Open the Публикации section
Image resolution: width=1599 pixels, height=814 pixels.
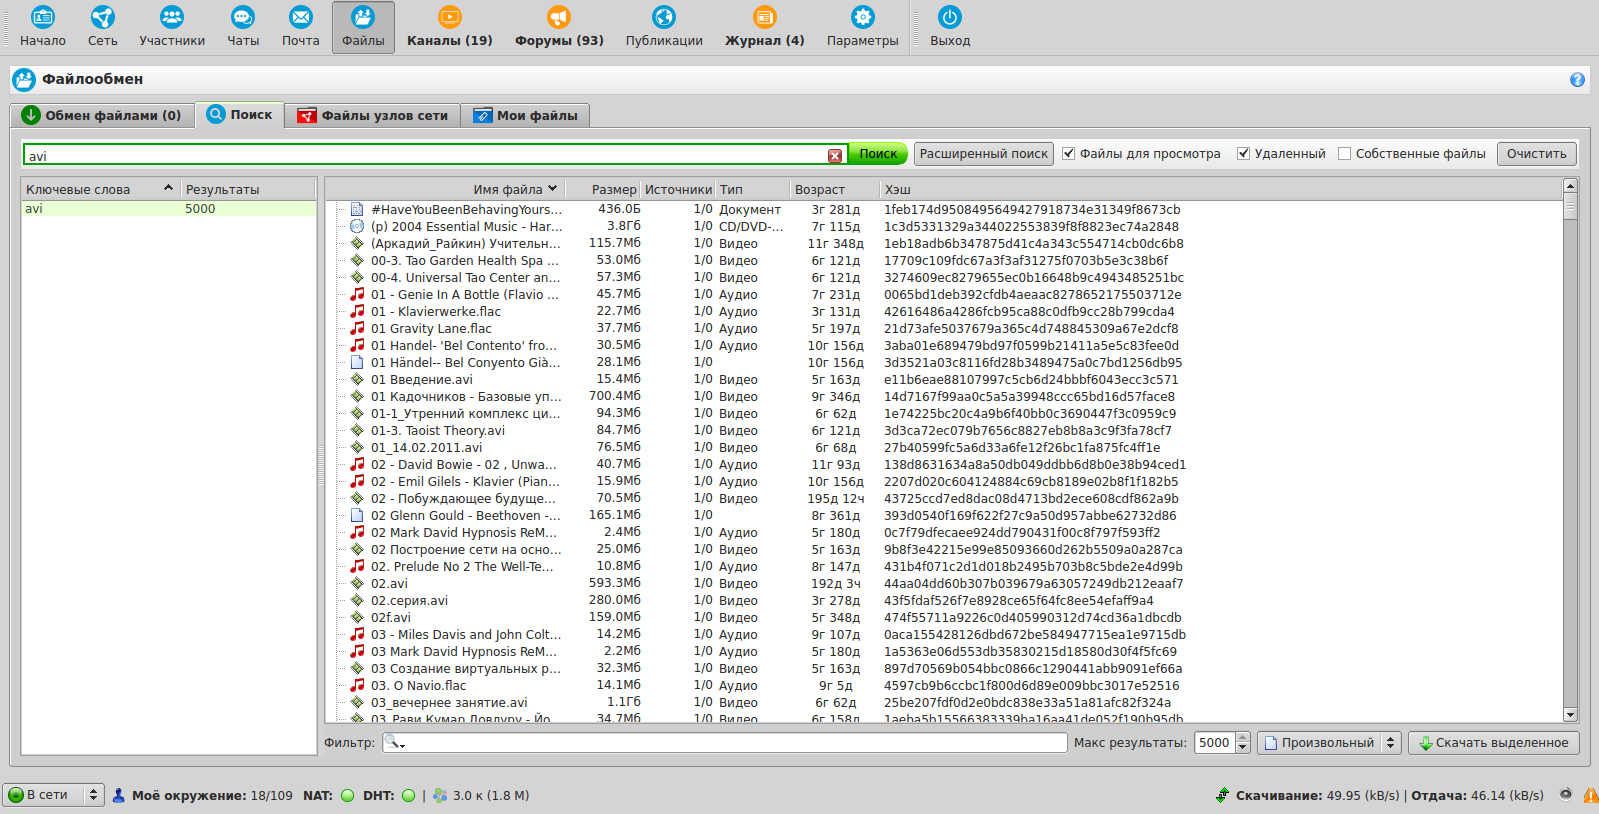[x=664, y=27]
